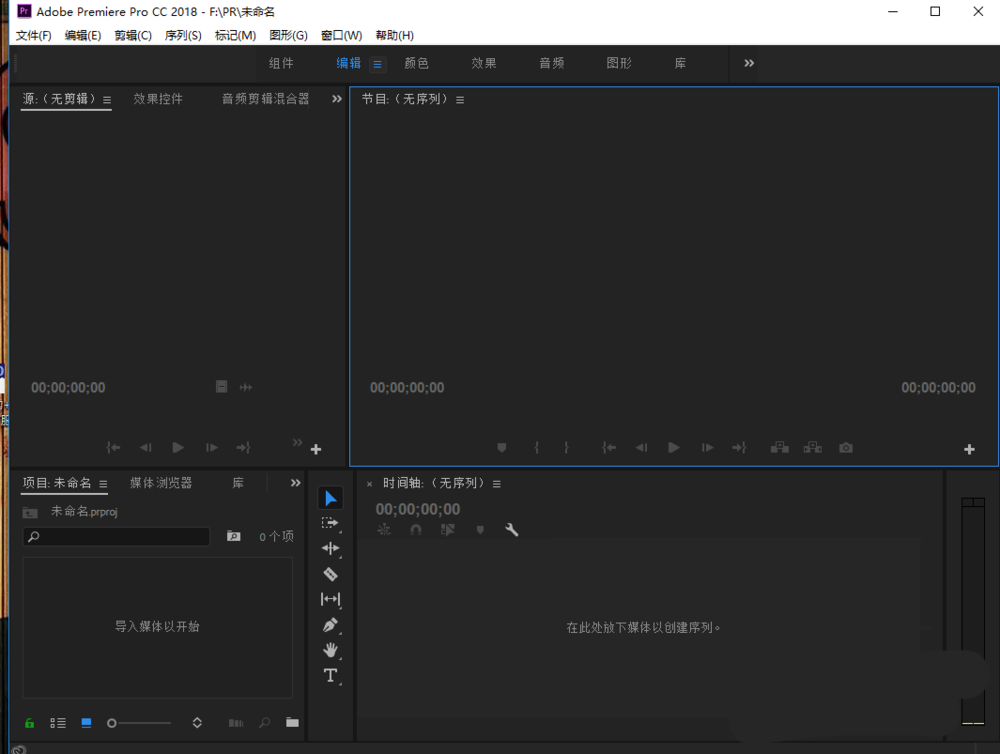The width and height of the screenshot is (1000, 754).
Task: Select the Pen tool
Action: point(330,625)
